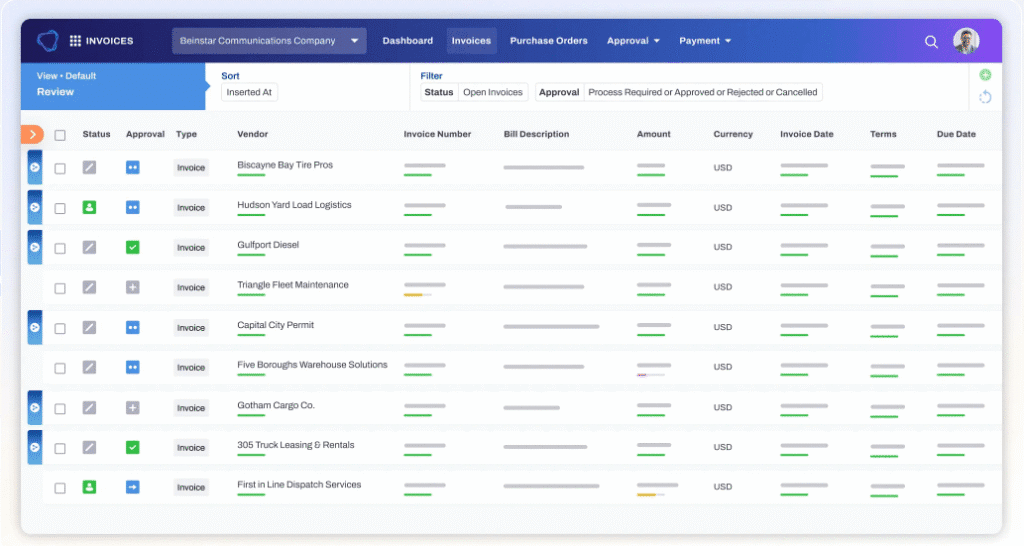The image size is (1024, 546).
Task: Open the Review view selector panel
Action: pos(114,86)
